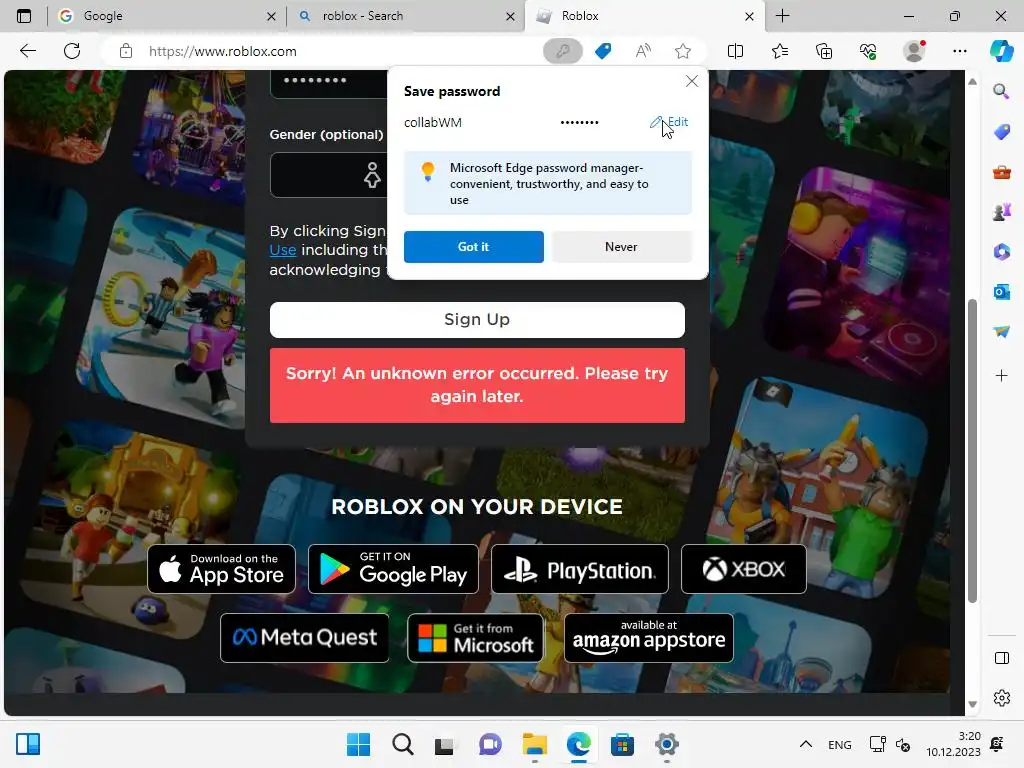Open the sidebar Outlook icon
1024x768 pixels.
pos(1001,292)
